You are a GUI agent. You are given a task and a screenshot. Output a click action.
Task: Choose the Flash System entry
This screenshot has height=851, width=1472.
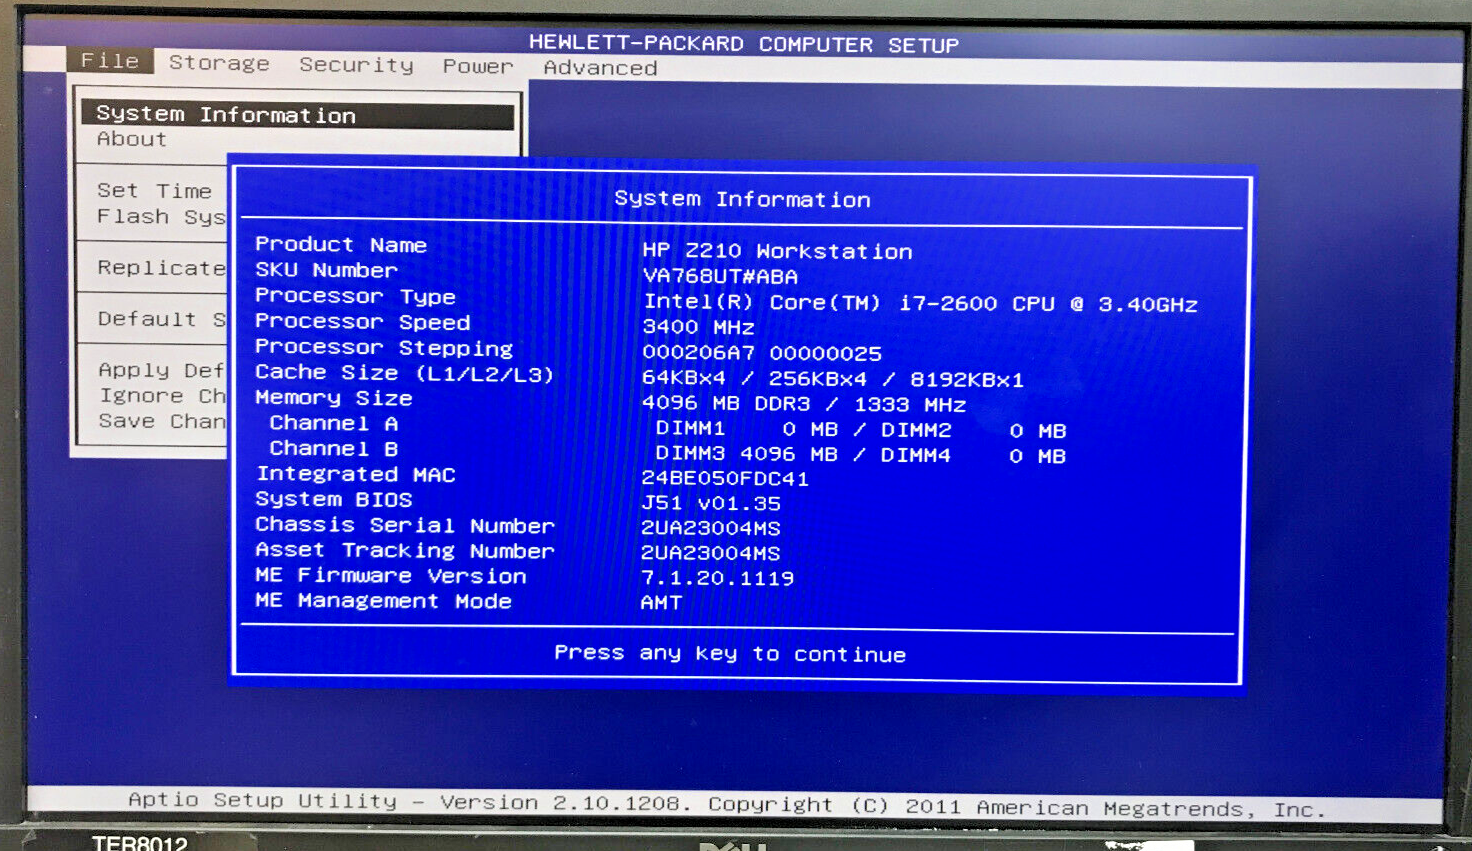pyautogui.click(x=161, y=216)
